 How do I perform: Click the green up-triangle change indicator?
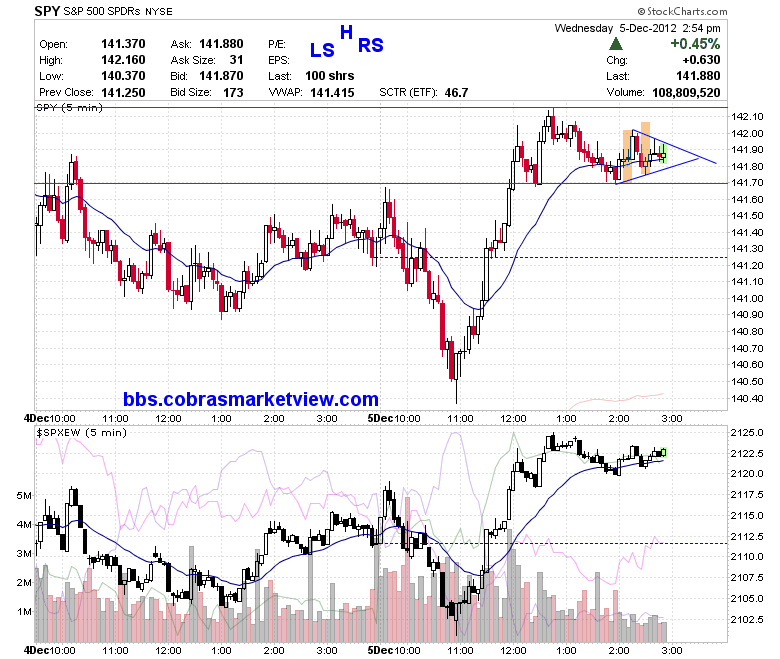point(615,44)
